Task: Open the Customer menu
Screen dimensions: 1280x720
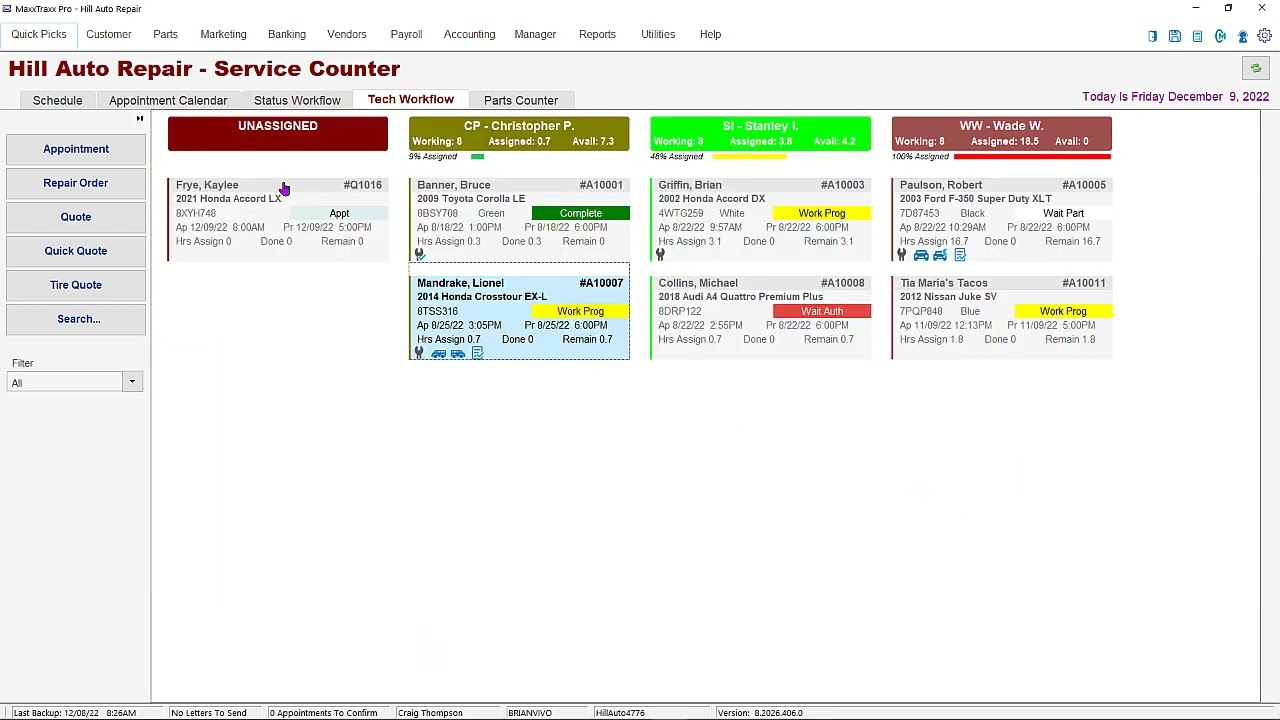Action: coord(108,34)
